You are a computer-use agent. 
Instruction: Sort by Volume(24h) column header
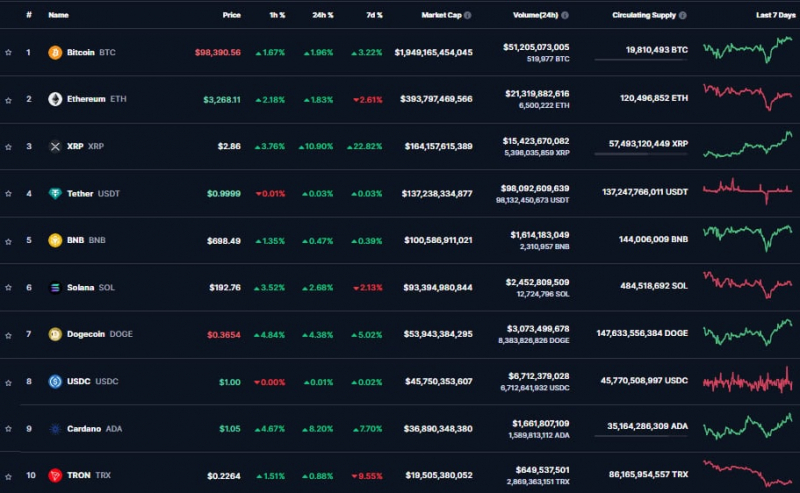pos(535,15)
